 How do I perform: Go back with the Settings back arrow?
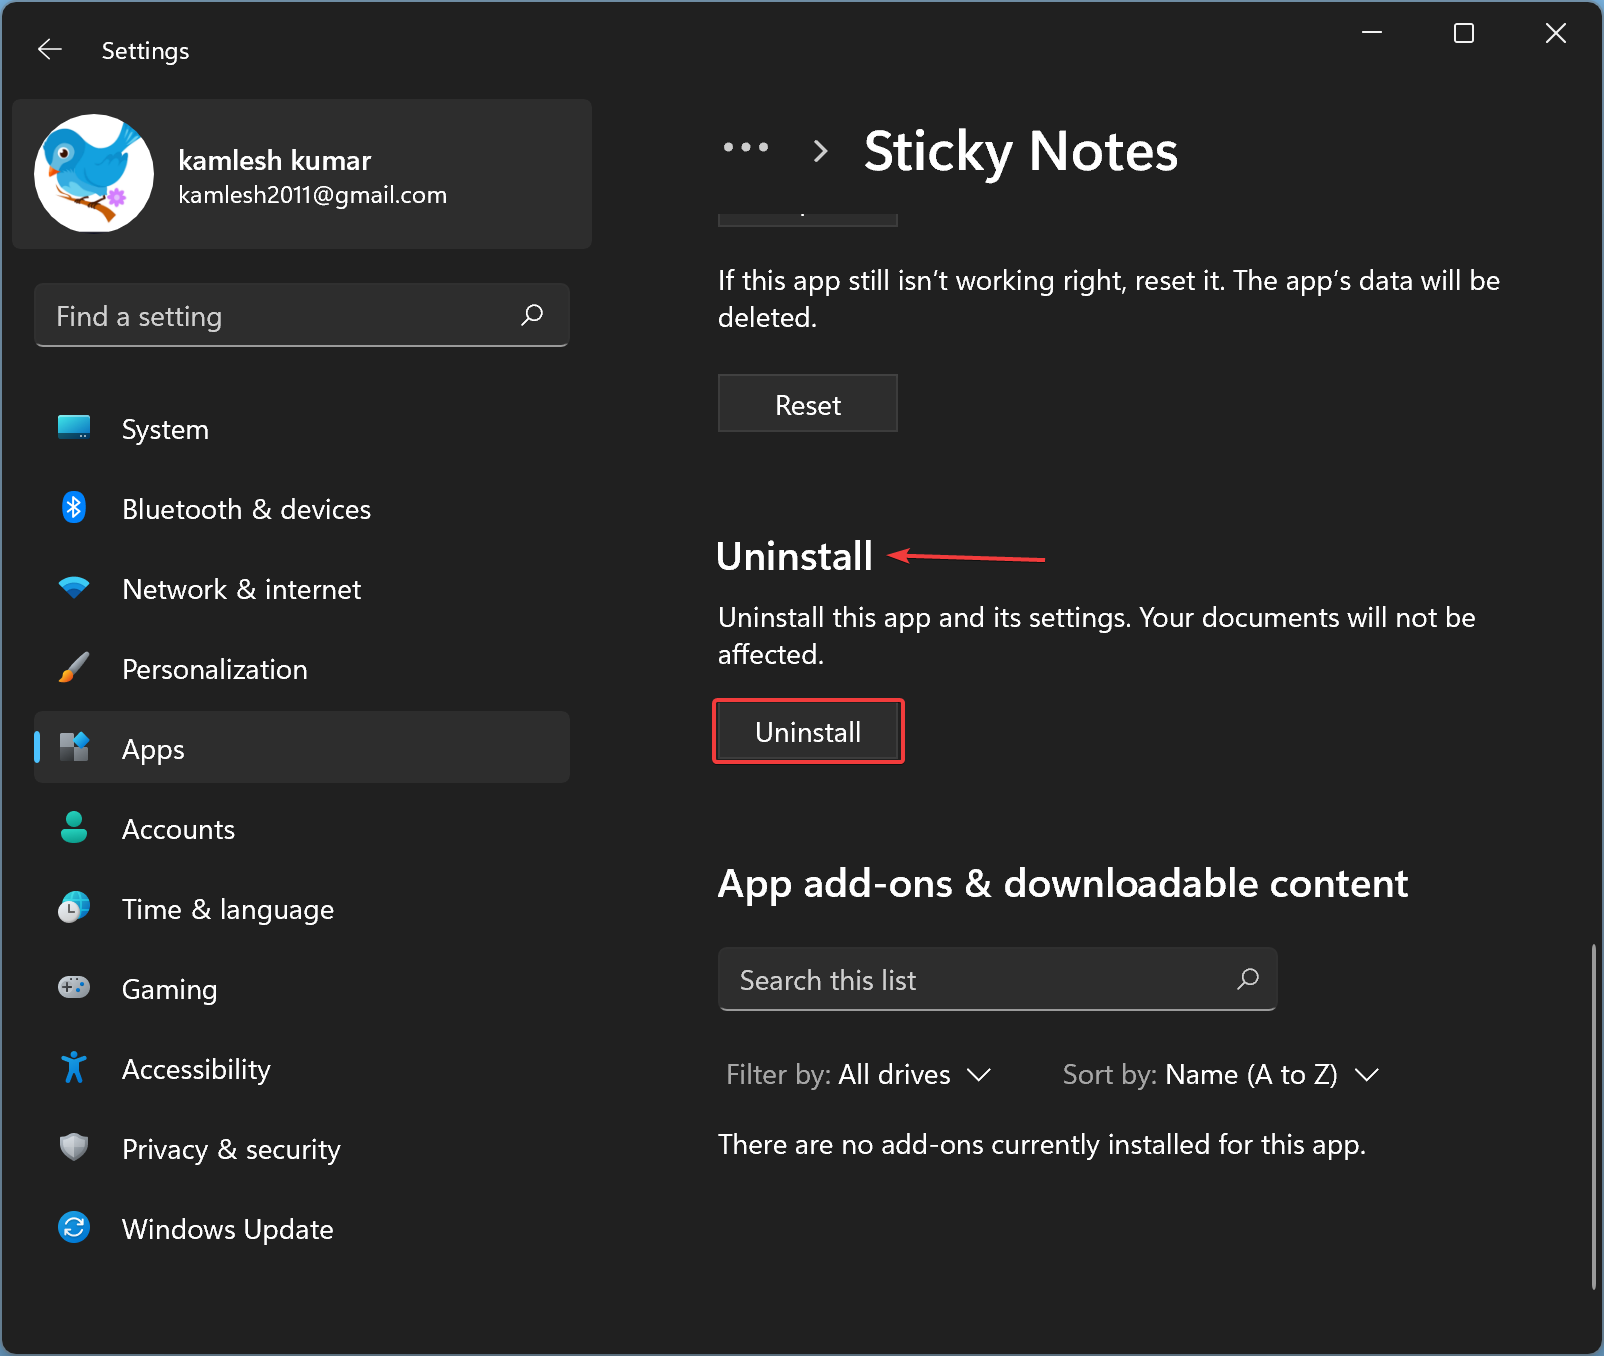(50, 49)
